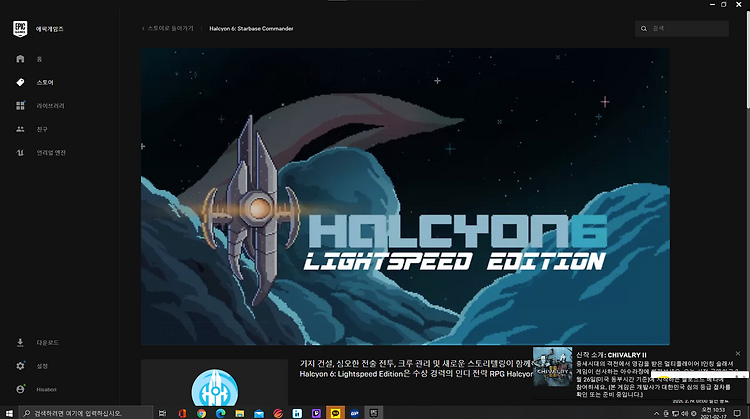Open KakaoTalk from taskbar
The width and height of the screenshot is (750, 419).
point(335,413)
